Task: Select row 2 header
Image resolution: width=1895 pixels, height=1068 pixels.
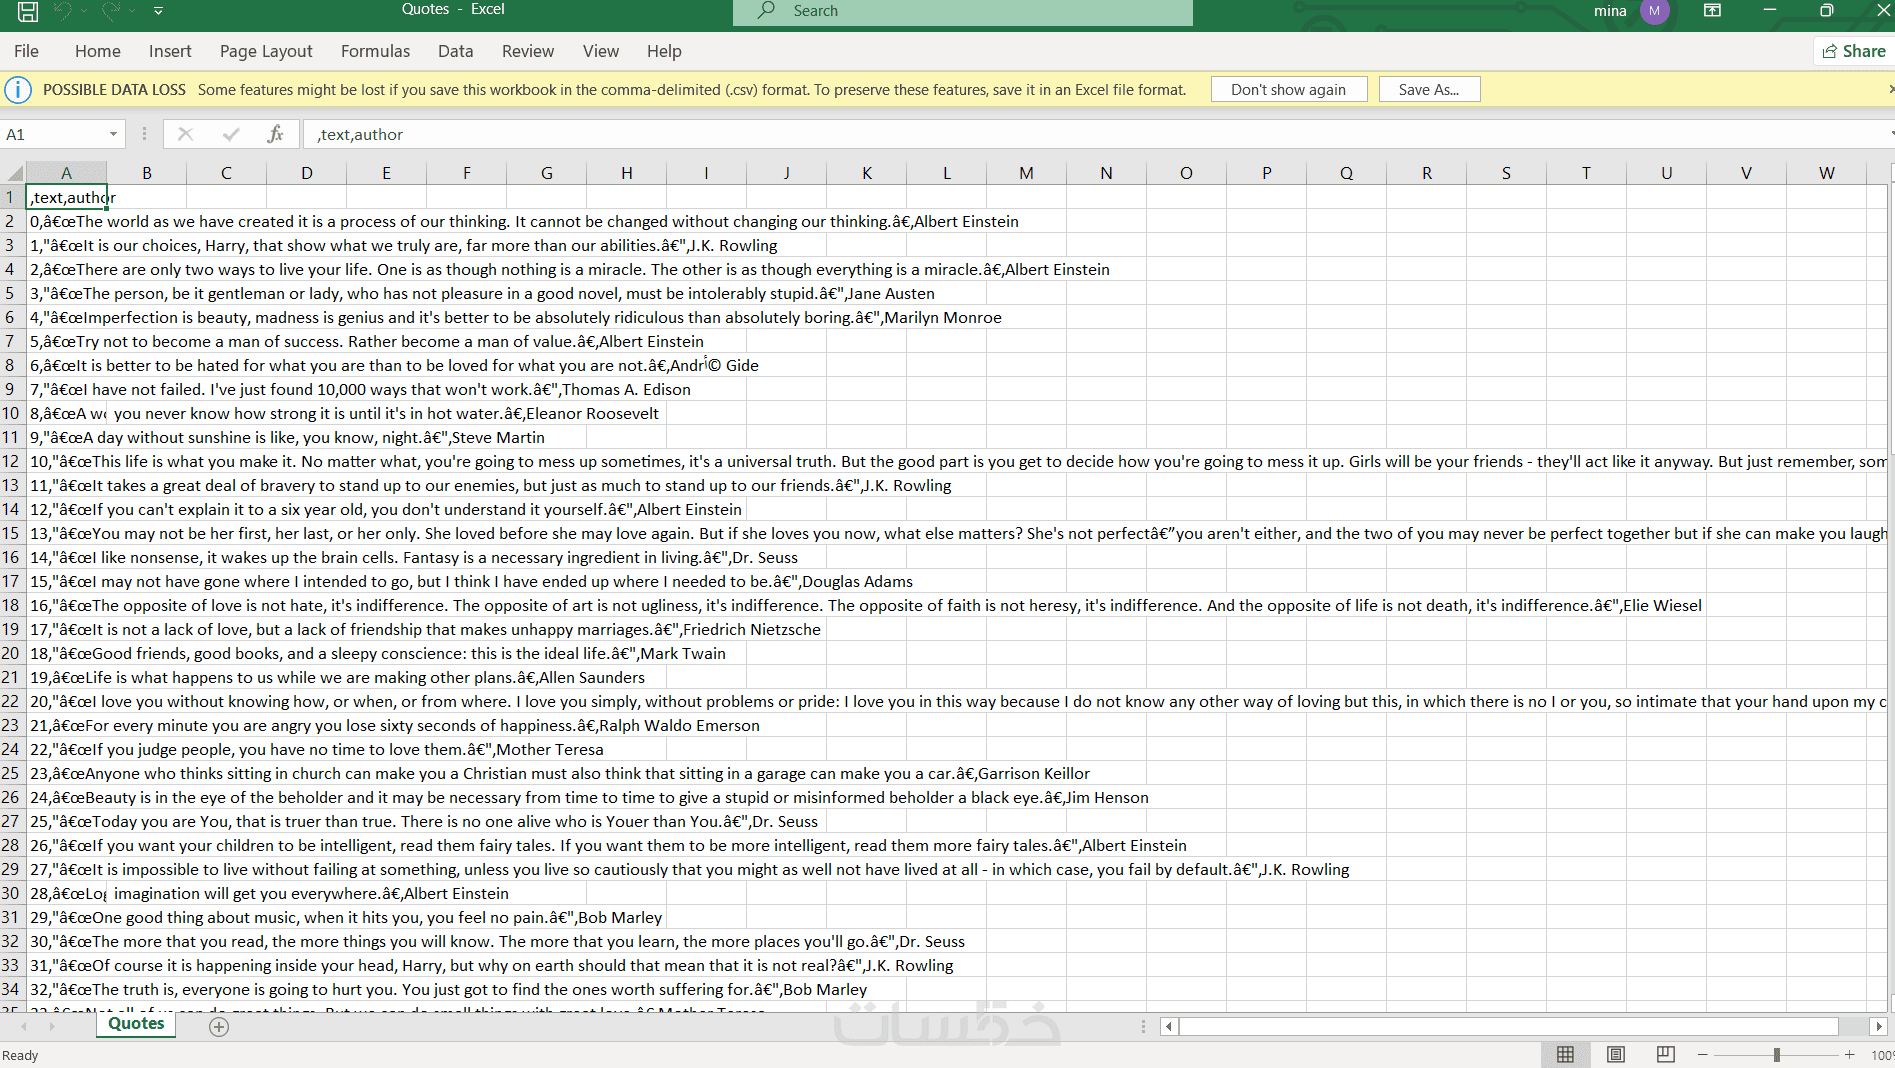Action: [12, 221]
